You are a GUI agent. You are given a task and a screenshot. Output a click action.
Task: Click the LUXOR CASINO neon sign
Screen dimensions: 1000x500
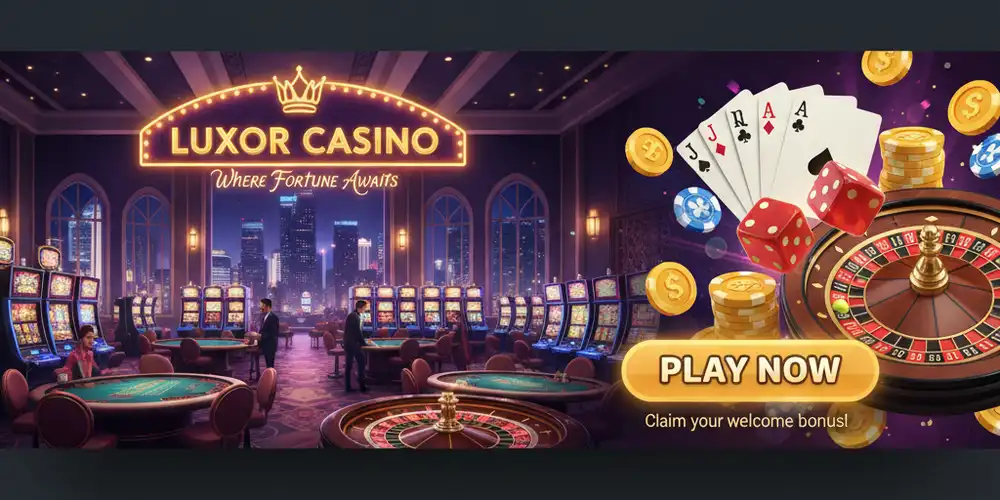coord(304,140)
